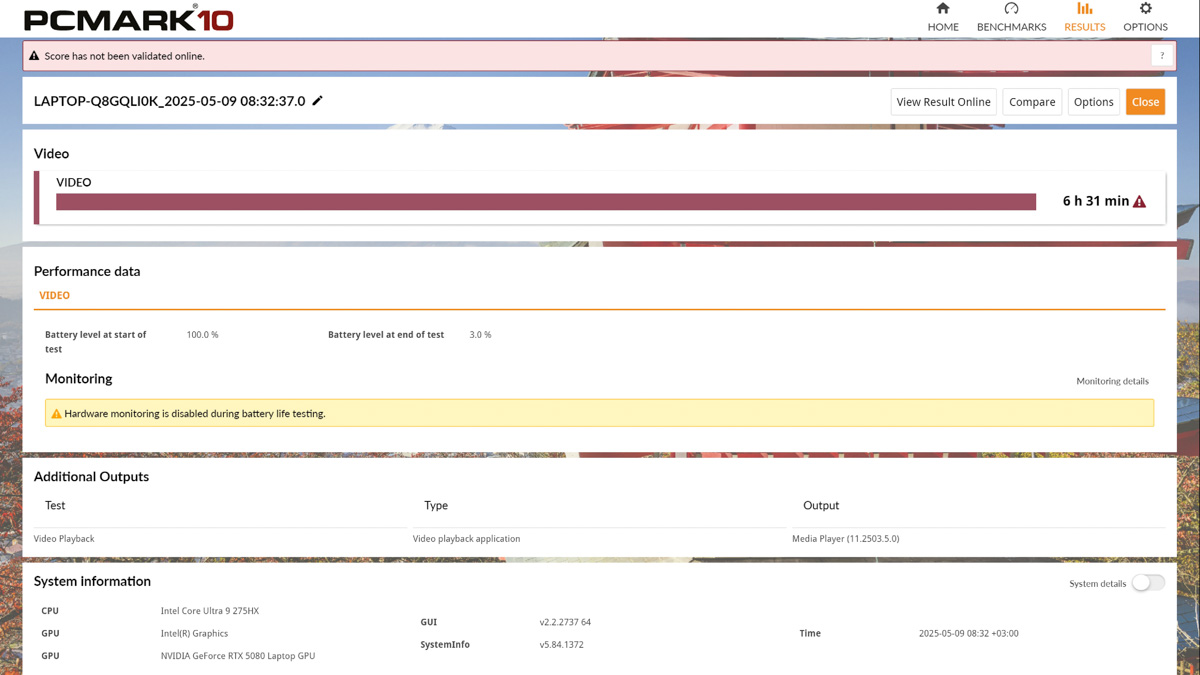Open Monitoring details

(1112, 381)
